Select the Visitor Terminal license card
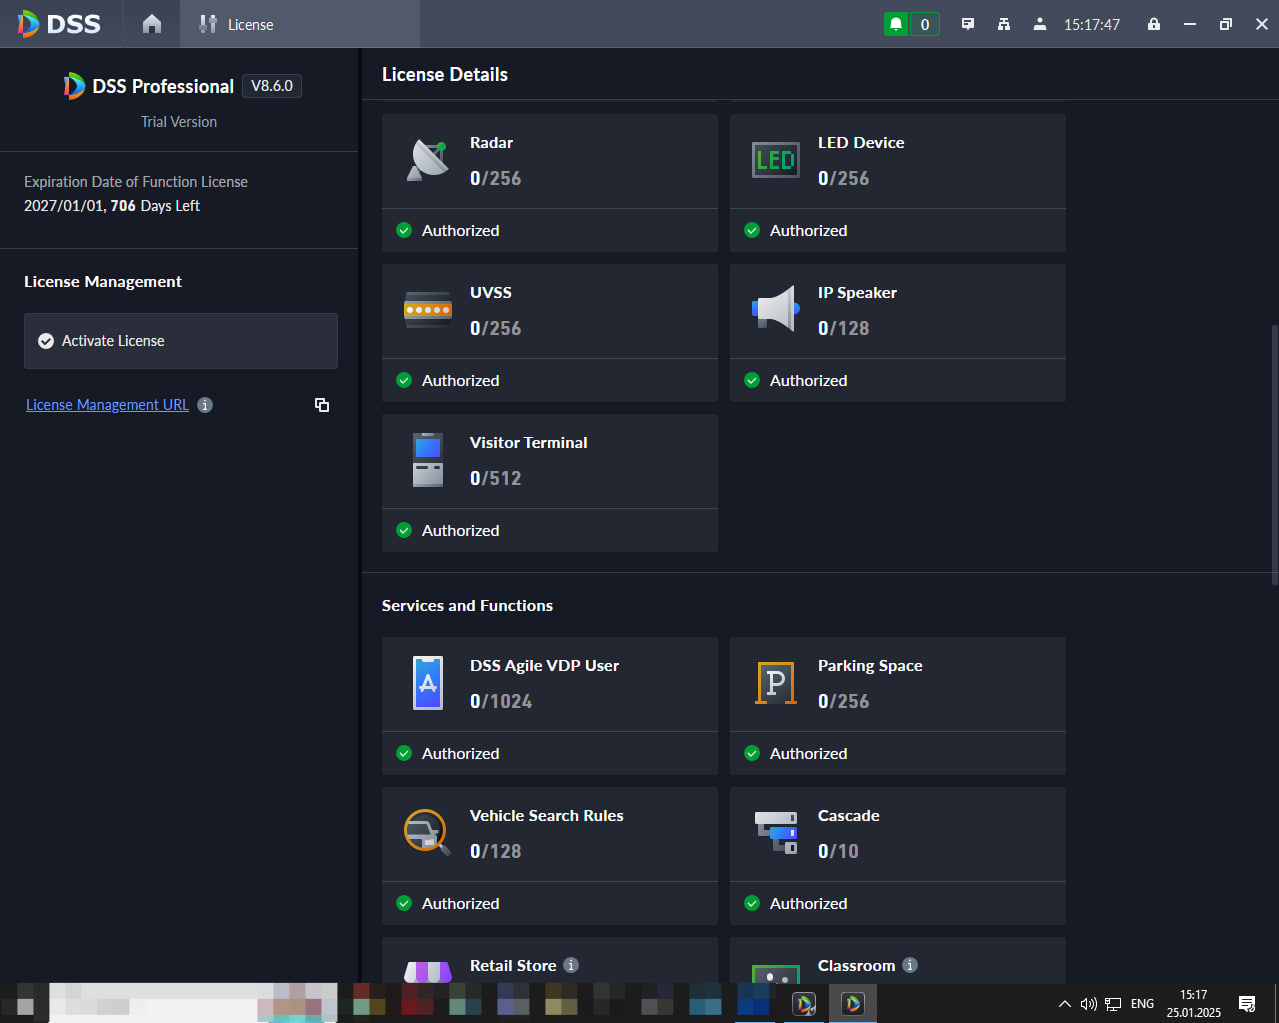The height and width of the screenshot is (1023, 1279). [x=550, y=483]
